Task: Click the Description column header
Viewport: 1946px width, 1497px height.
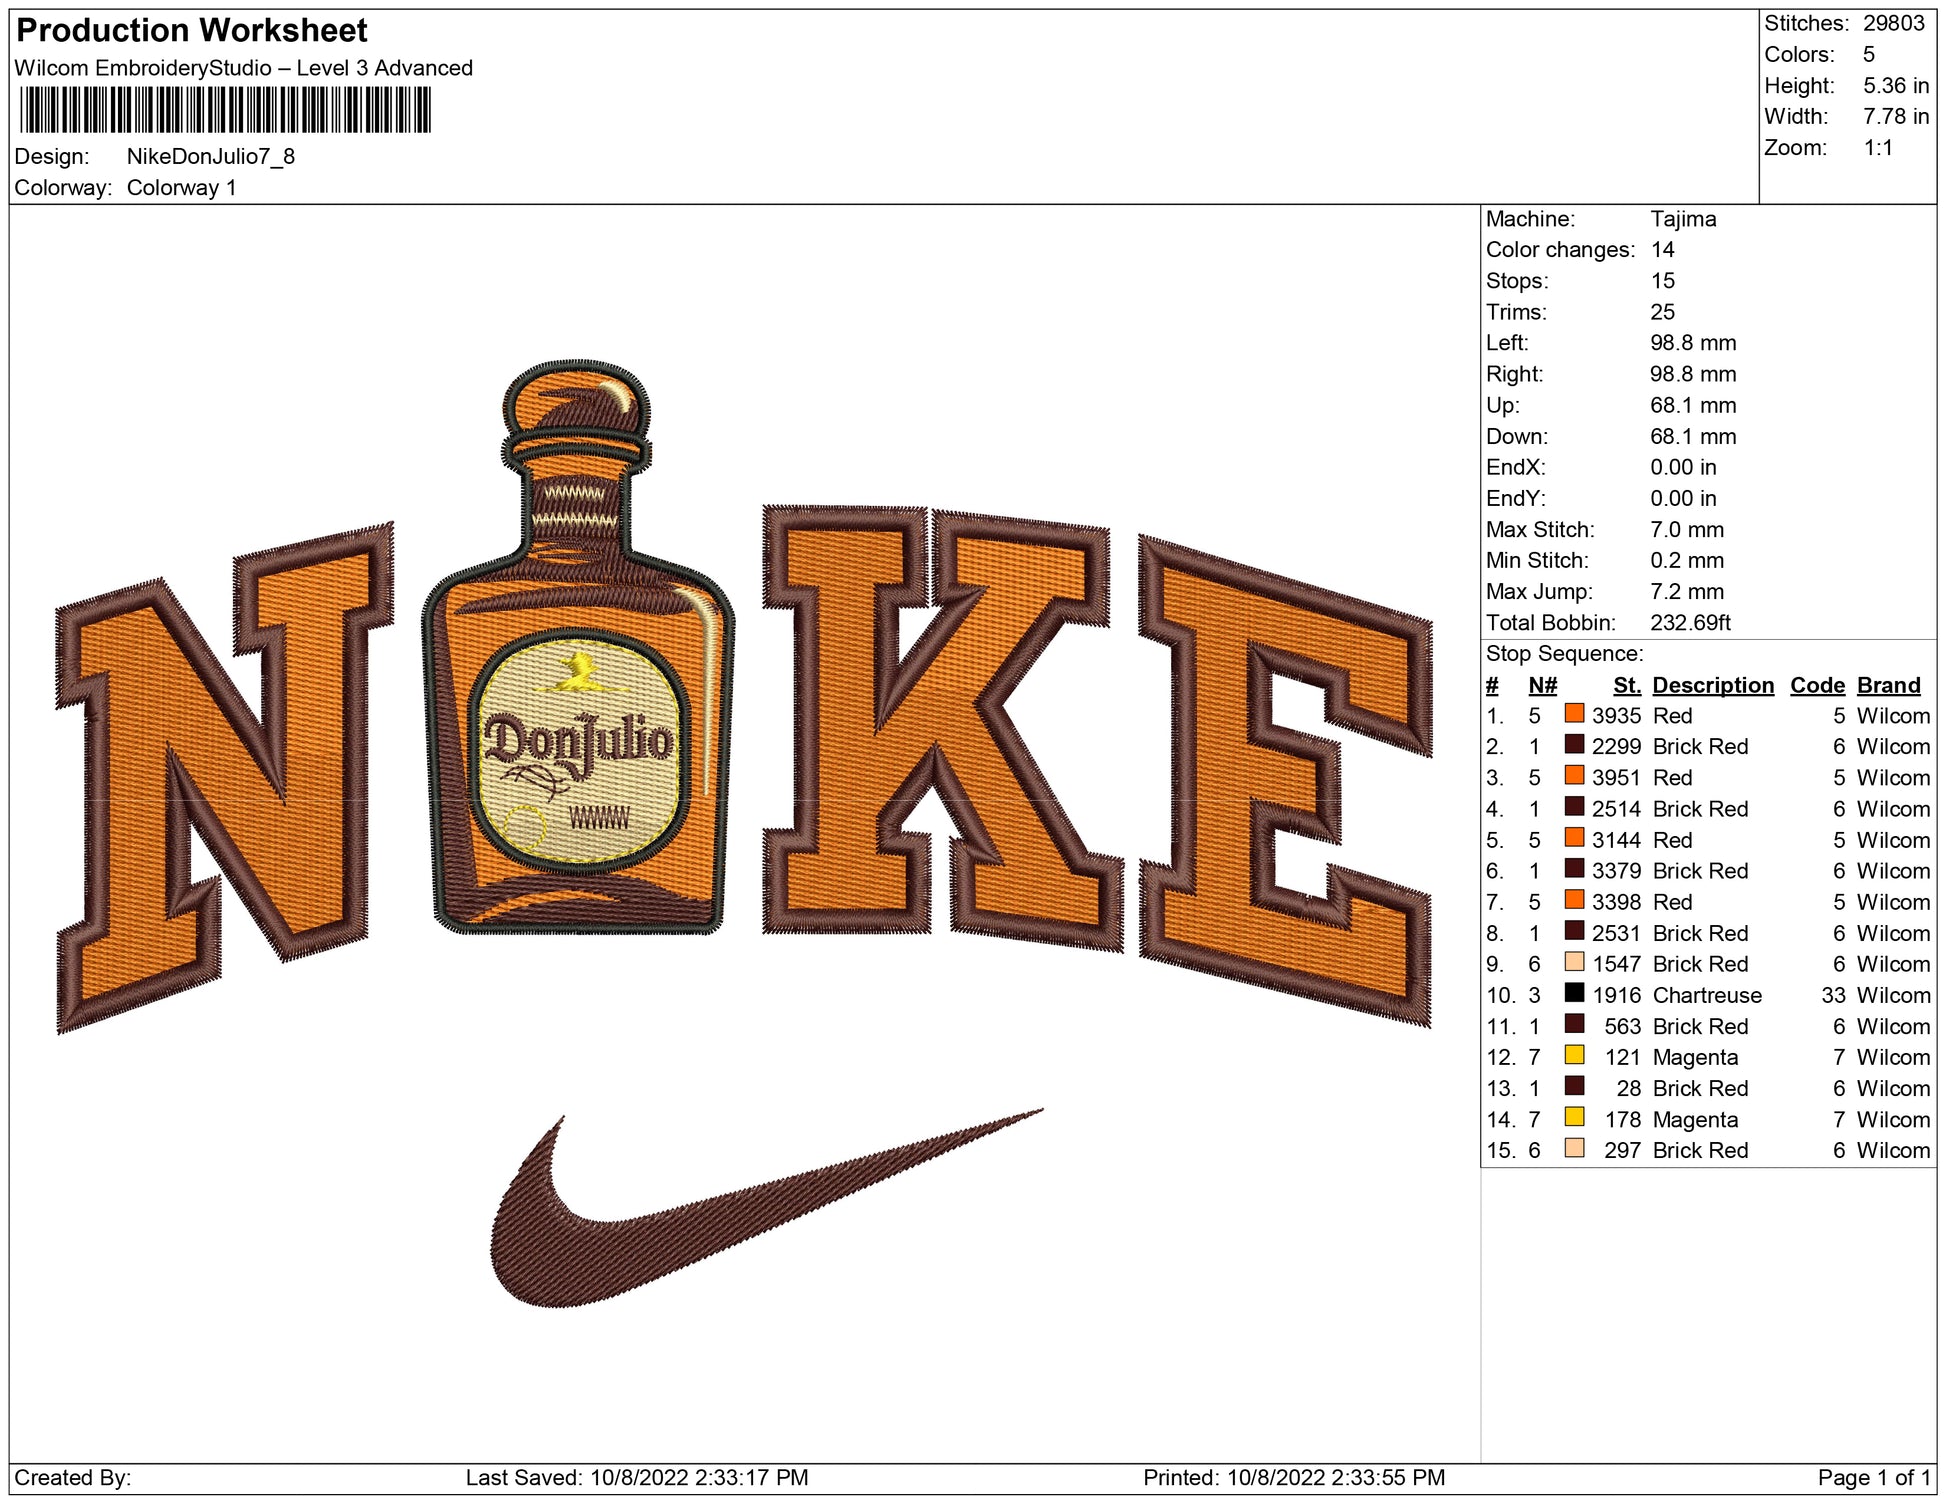Action: [x=1712, y=685]
